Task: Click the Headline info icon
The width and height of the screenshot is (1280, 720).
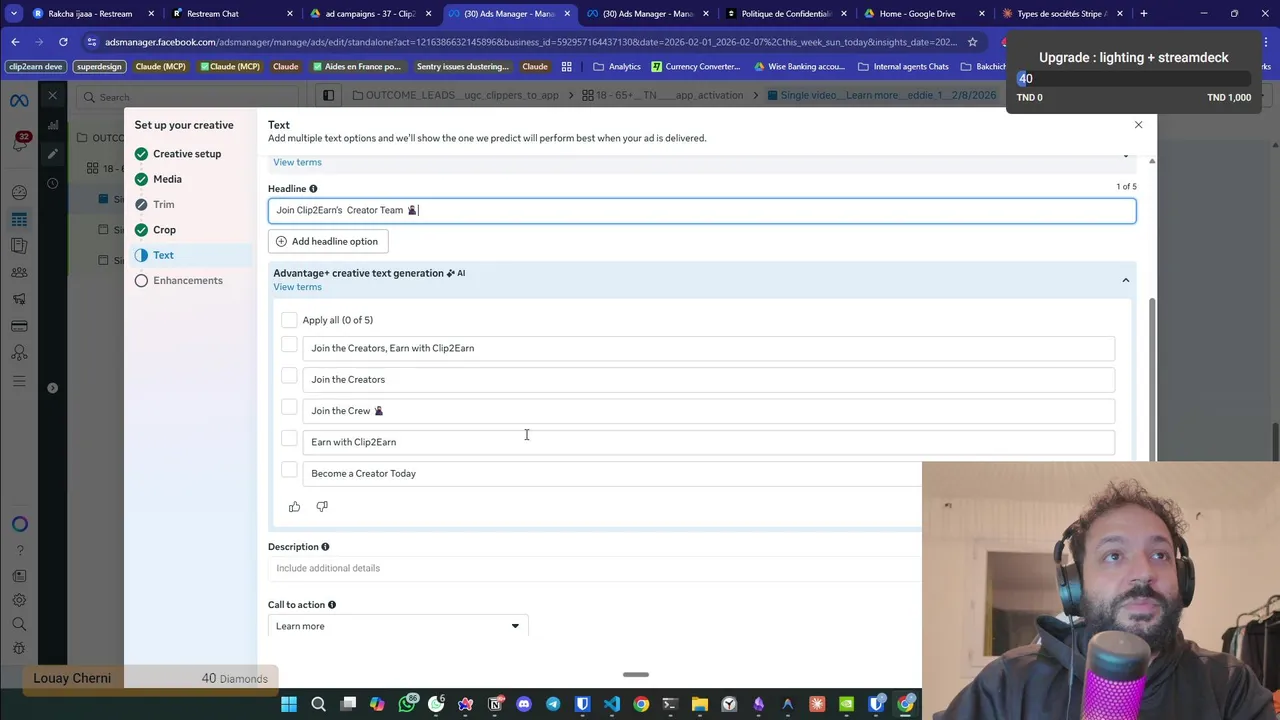Action: 313,189
